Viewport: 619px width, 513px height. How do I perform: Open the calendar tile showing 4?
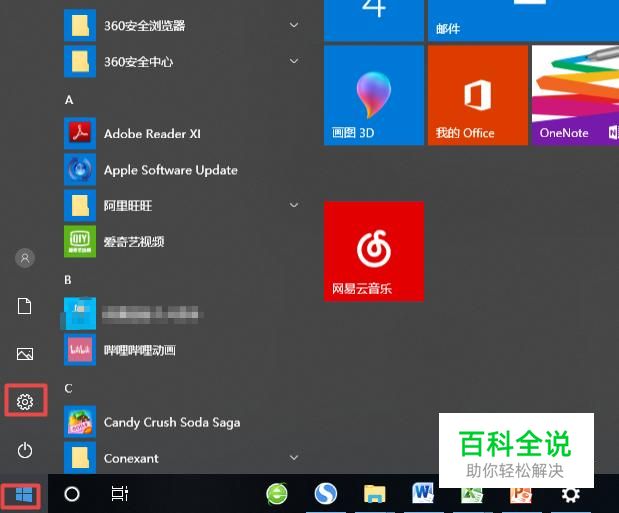pos(374,21)
